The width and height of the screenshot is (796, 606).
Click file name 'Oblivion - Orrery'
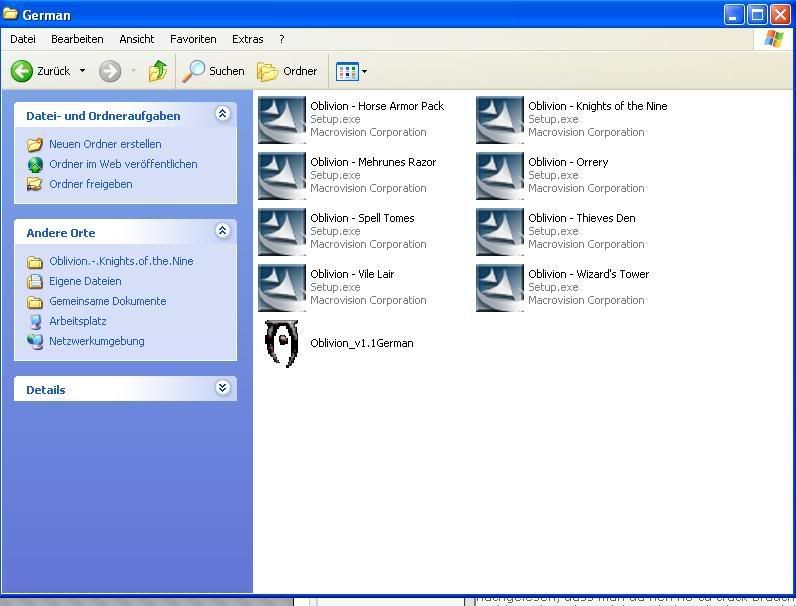(568, 162)
